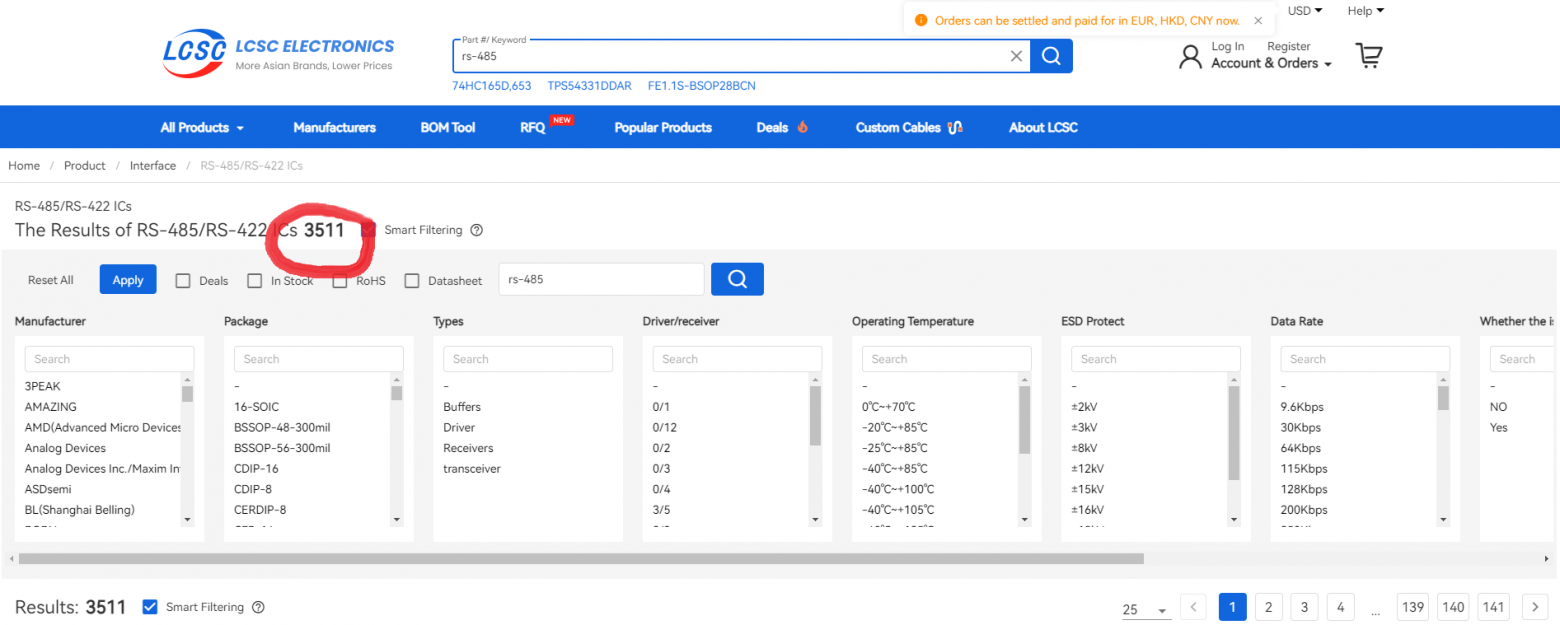Open the Manufacturers menu item
The image size is (1560, 625).
[x=335, y=127]
